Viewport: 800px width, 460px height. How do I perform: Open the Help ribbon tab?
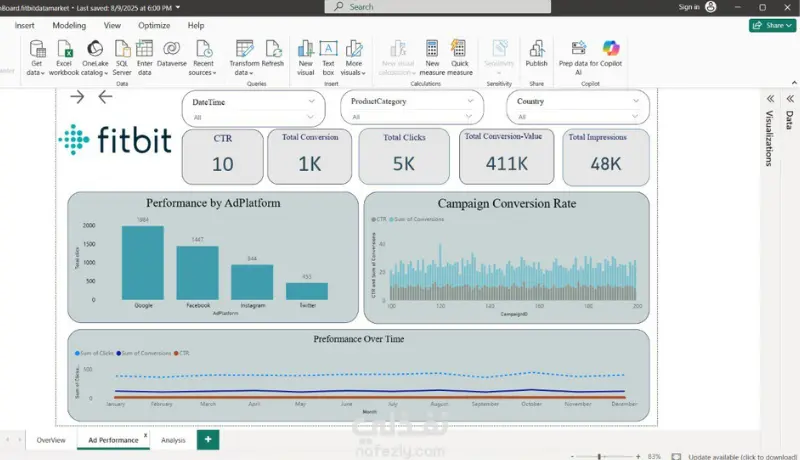tap(196, 25)
